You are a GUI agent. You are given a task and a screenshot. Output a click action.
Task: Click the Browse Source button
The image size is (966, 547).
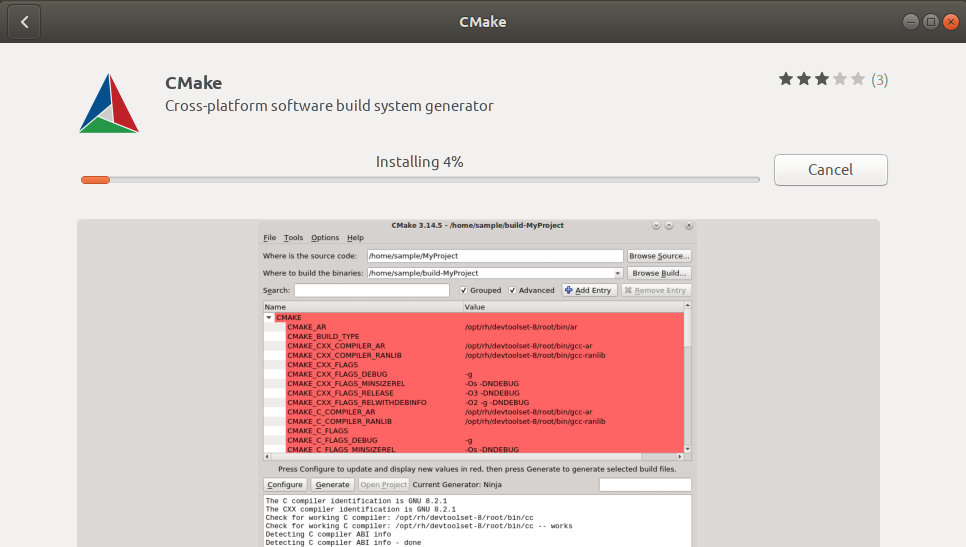tap(659, 256)
